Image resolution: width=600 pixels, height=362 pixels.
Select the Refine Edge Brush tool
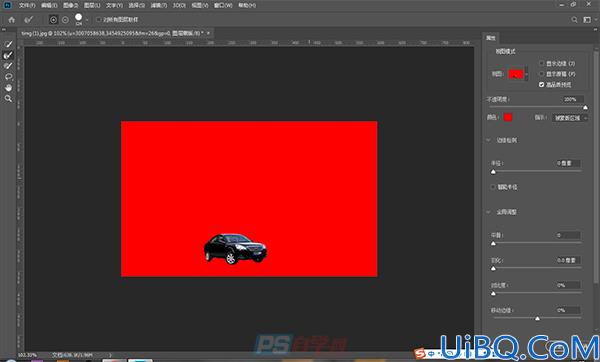coord(8,55)
